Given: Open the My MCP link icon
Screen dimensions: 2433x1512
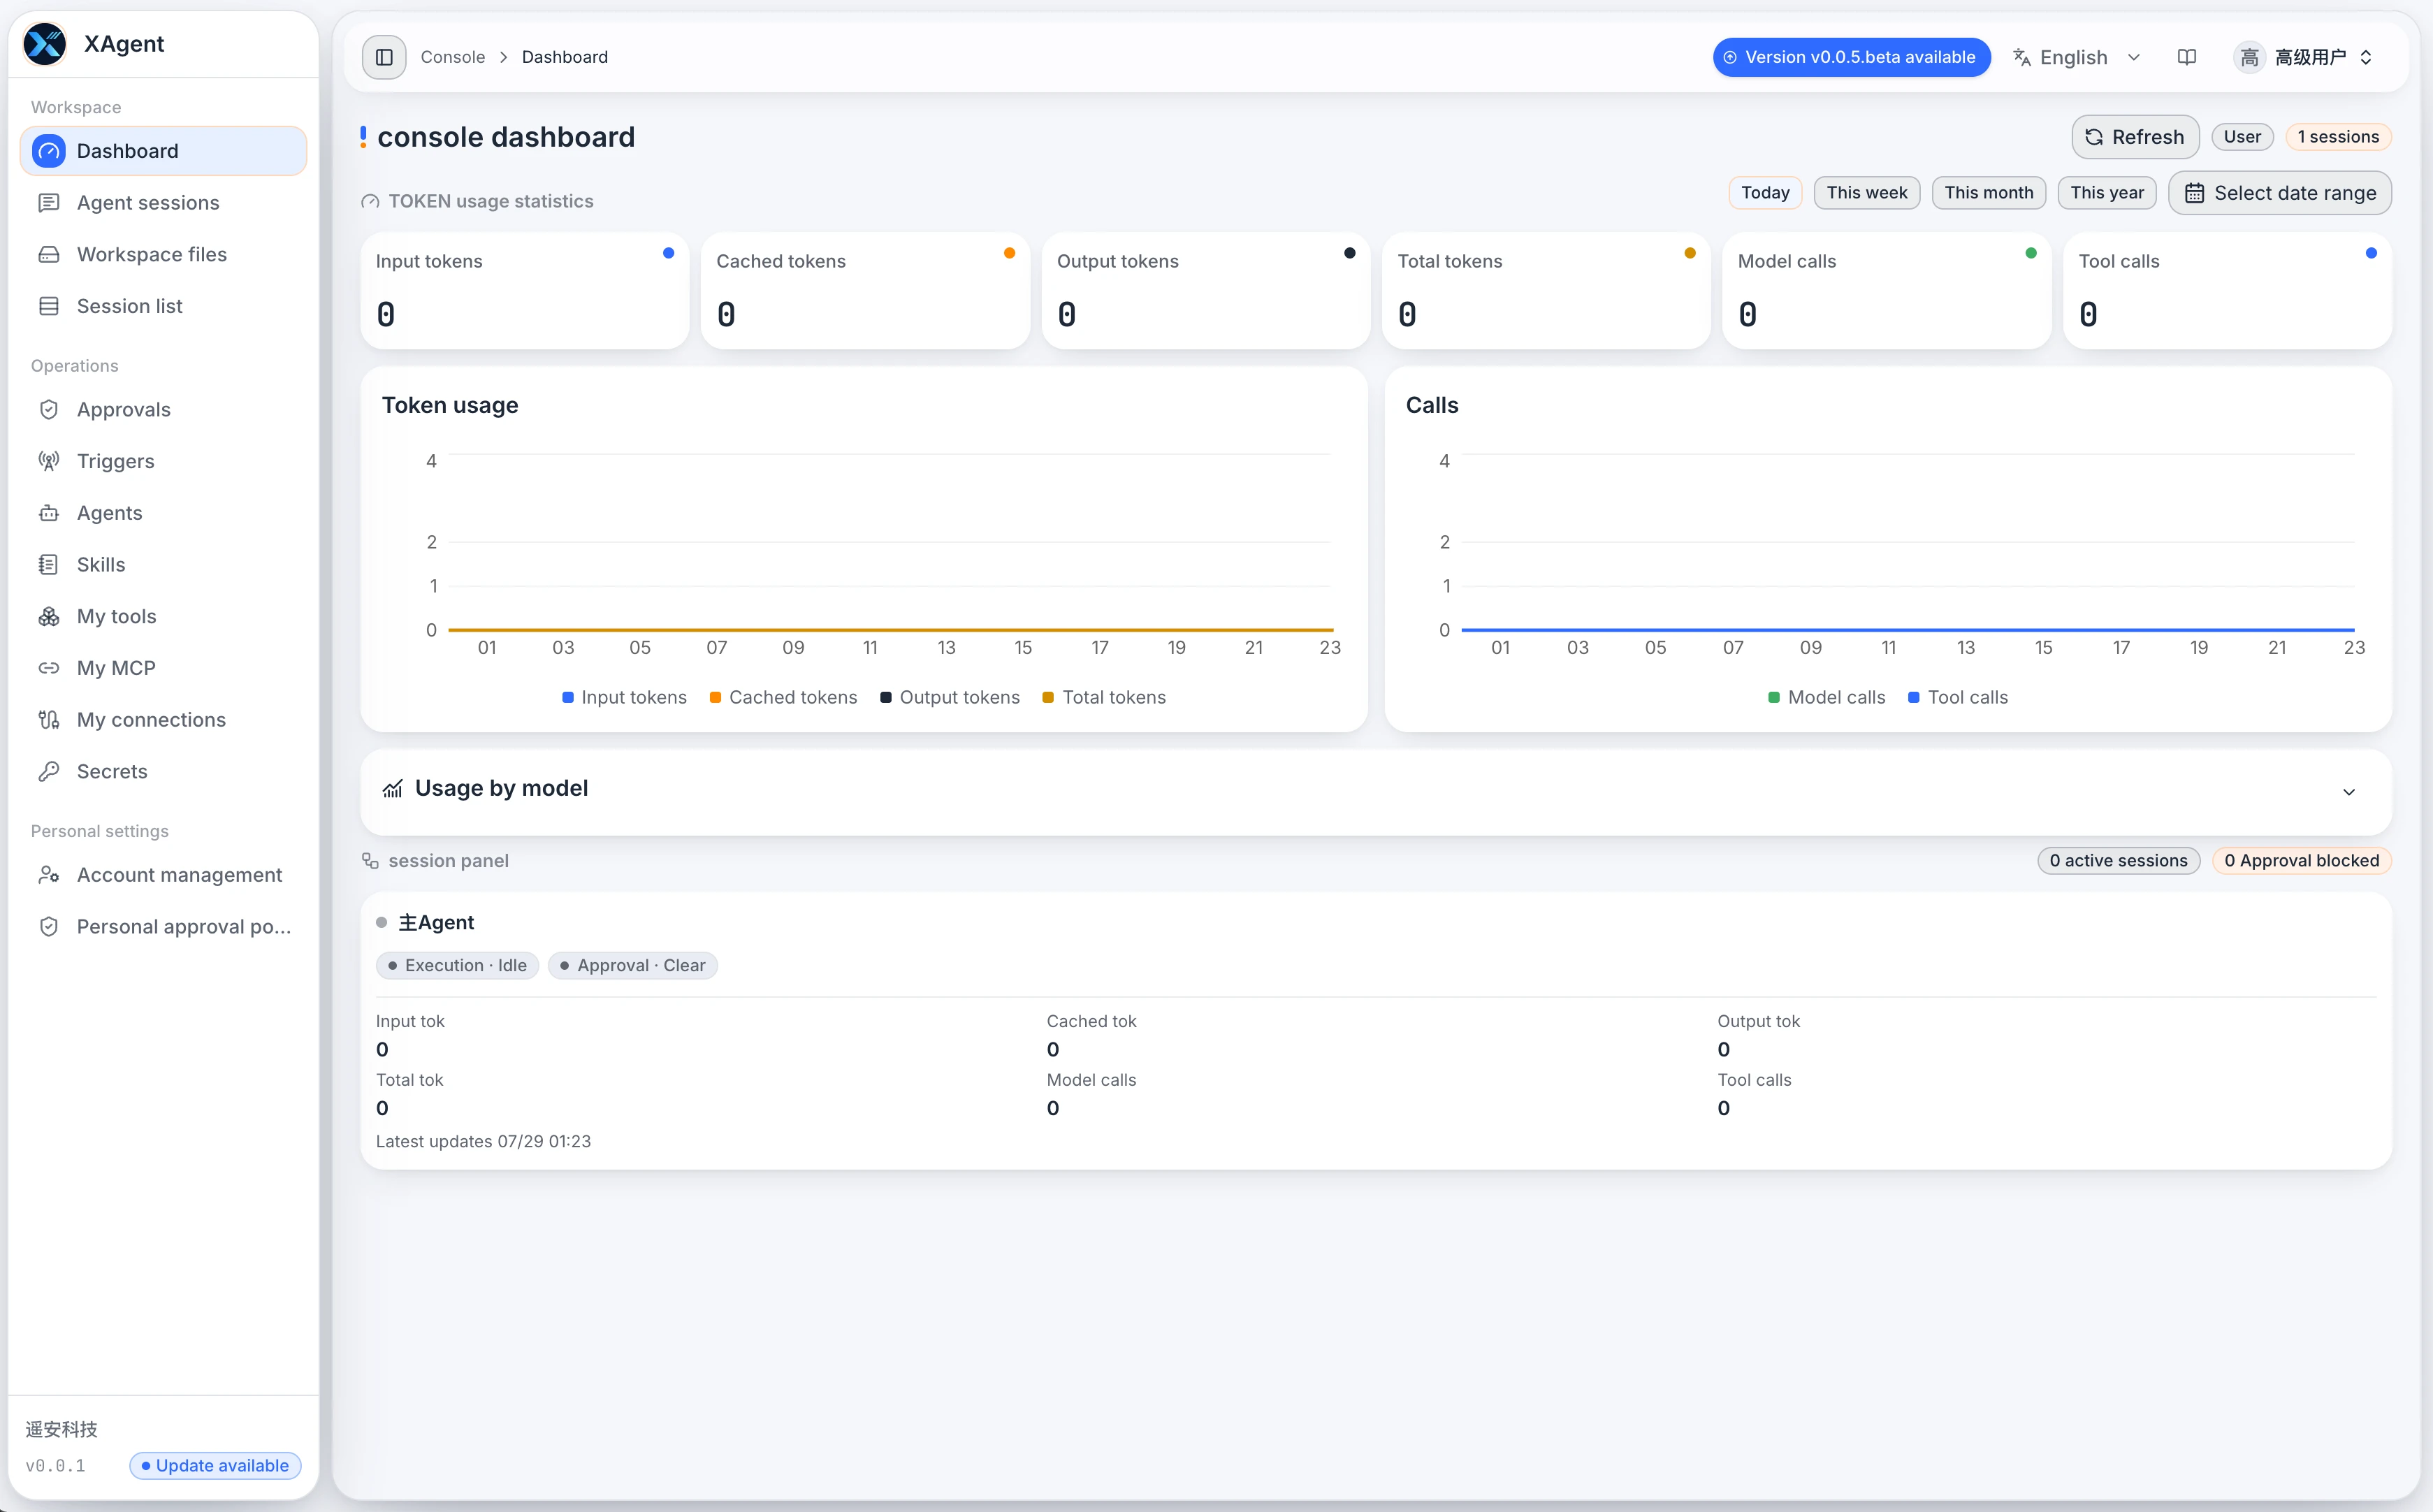Looking at the screenshot, I should click(48, 668).
